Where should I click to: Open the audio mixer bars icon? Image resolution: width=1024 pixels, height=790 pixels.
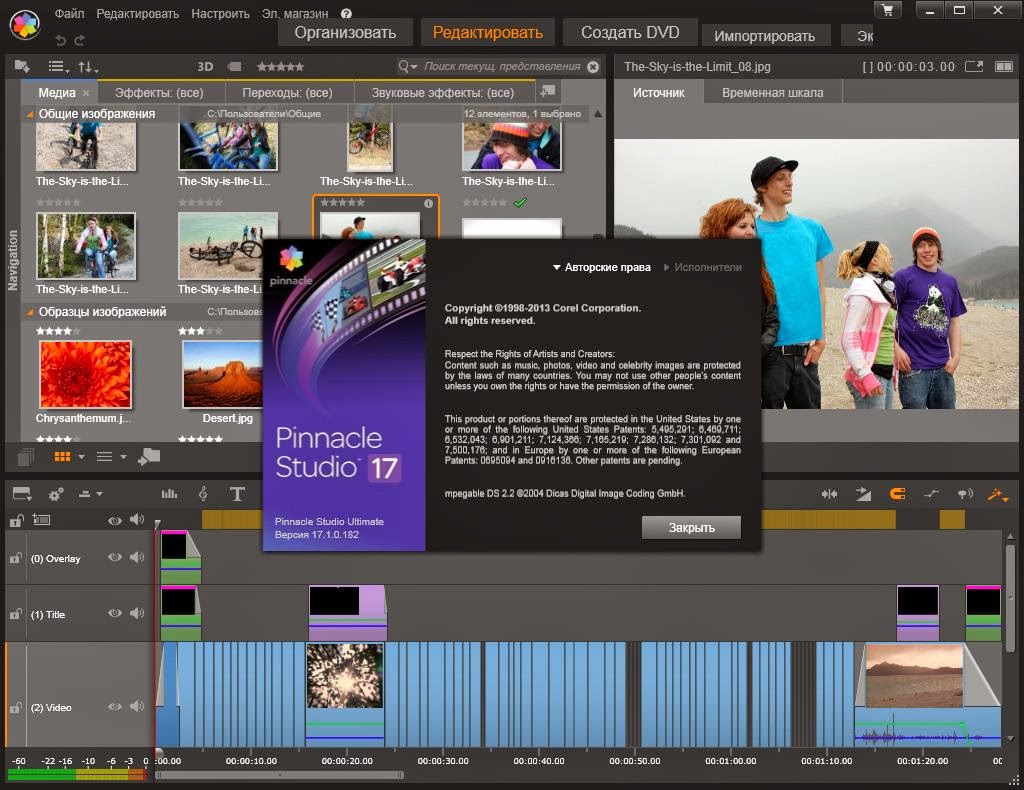coord(169,494)
